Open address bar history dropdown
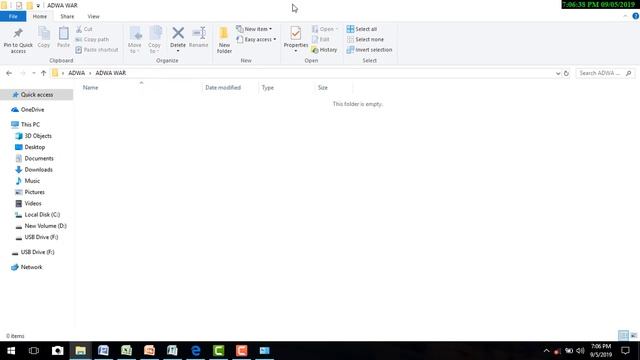The image size is (640, 360). 558,73
